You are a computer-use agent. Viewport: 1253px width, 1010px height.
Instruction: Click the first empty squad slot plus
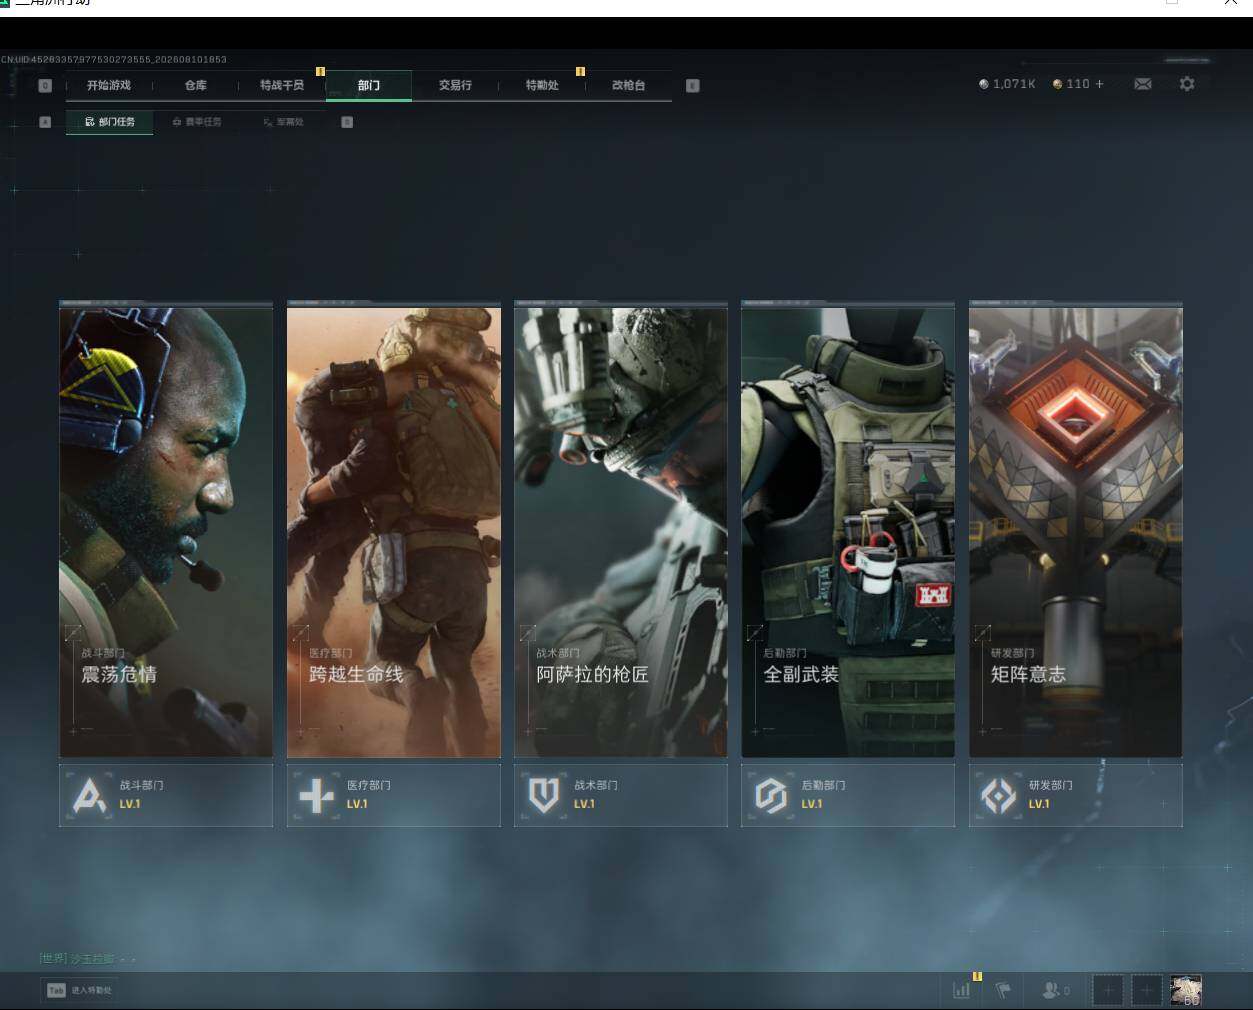click(x=1107, y=990)
